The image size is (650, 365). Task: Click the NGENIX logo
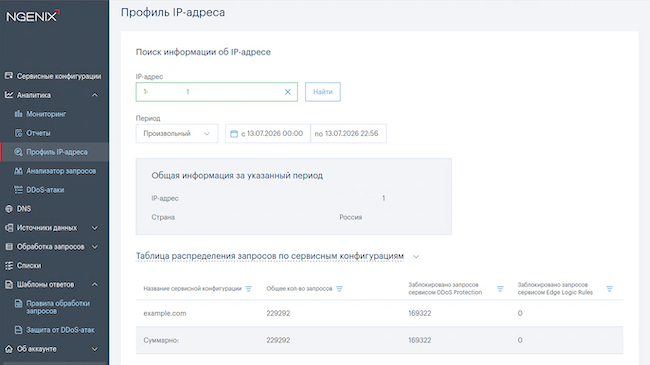coord(33,16)
